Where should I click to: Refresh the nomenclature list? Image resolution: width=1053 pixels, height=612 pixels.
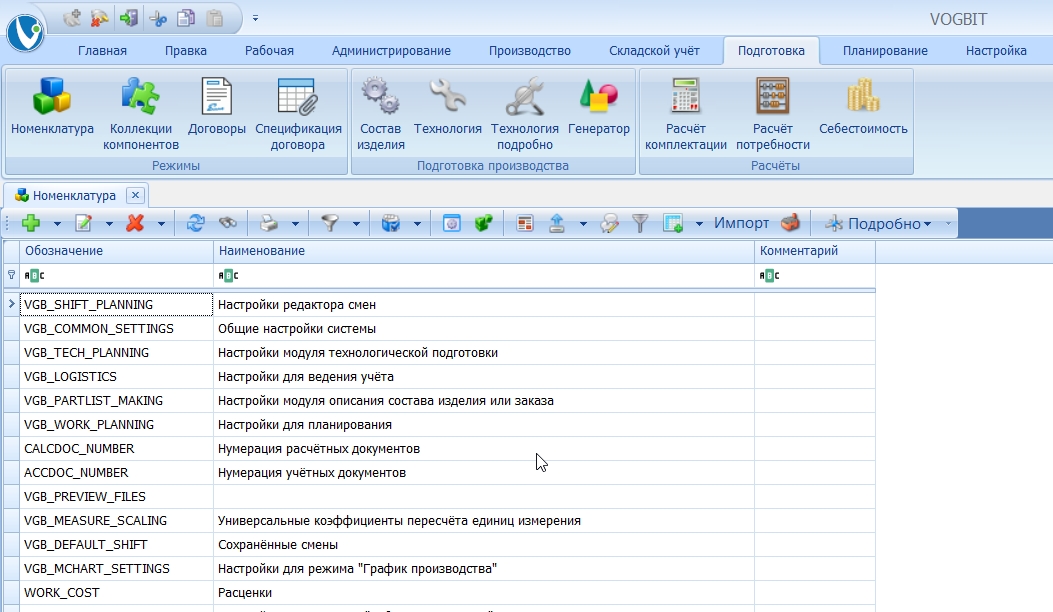click(x=195, y=223)
